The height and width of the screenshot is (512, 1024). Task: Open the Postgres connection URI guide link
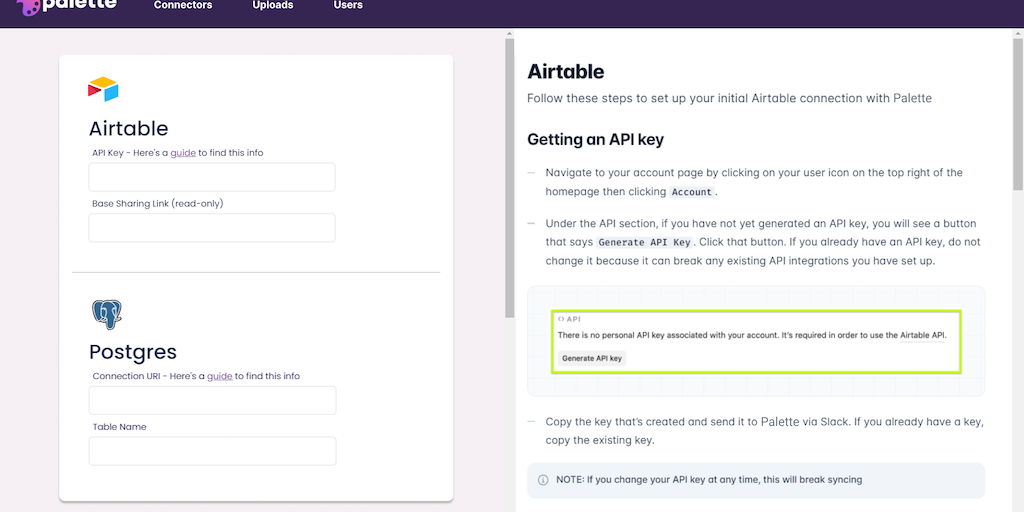(x=219, y=376)
